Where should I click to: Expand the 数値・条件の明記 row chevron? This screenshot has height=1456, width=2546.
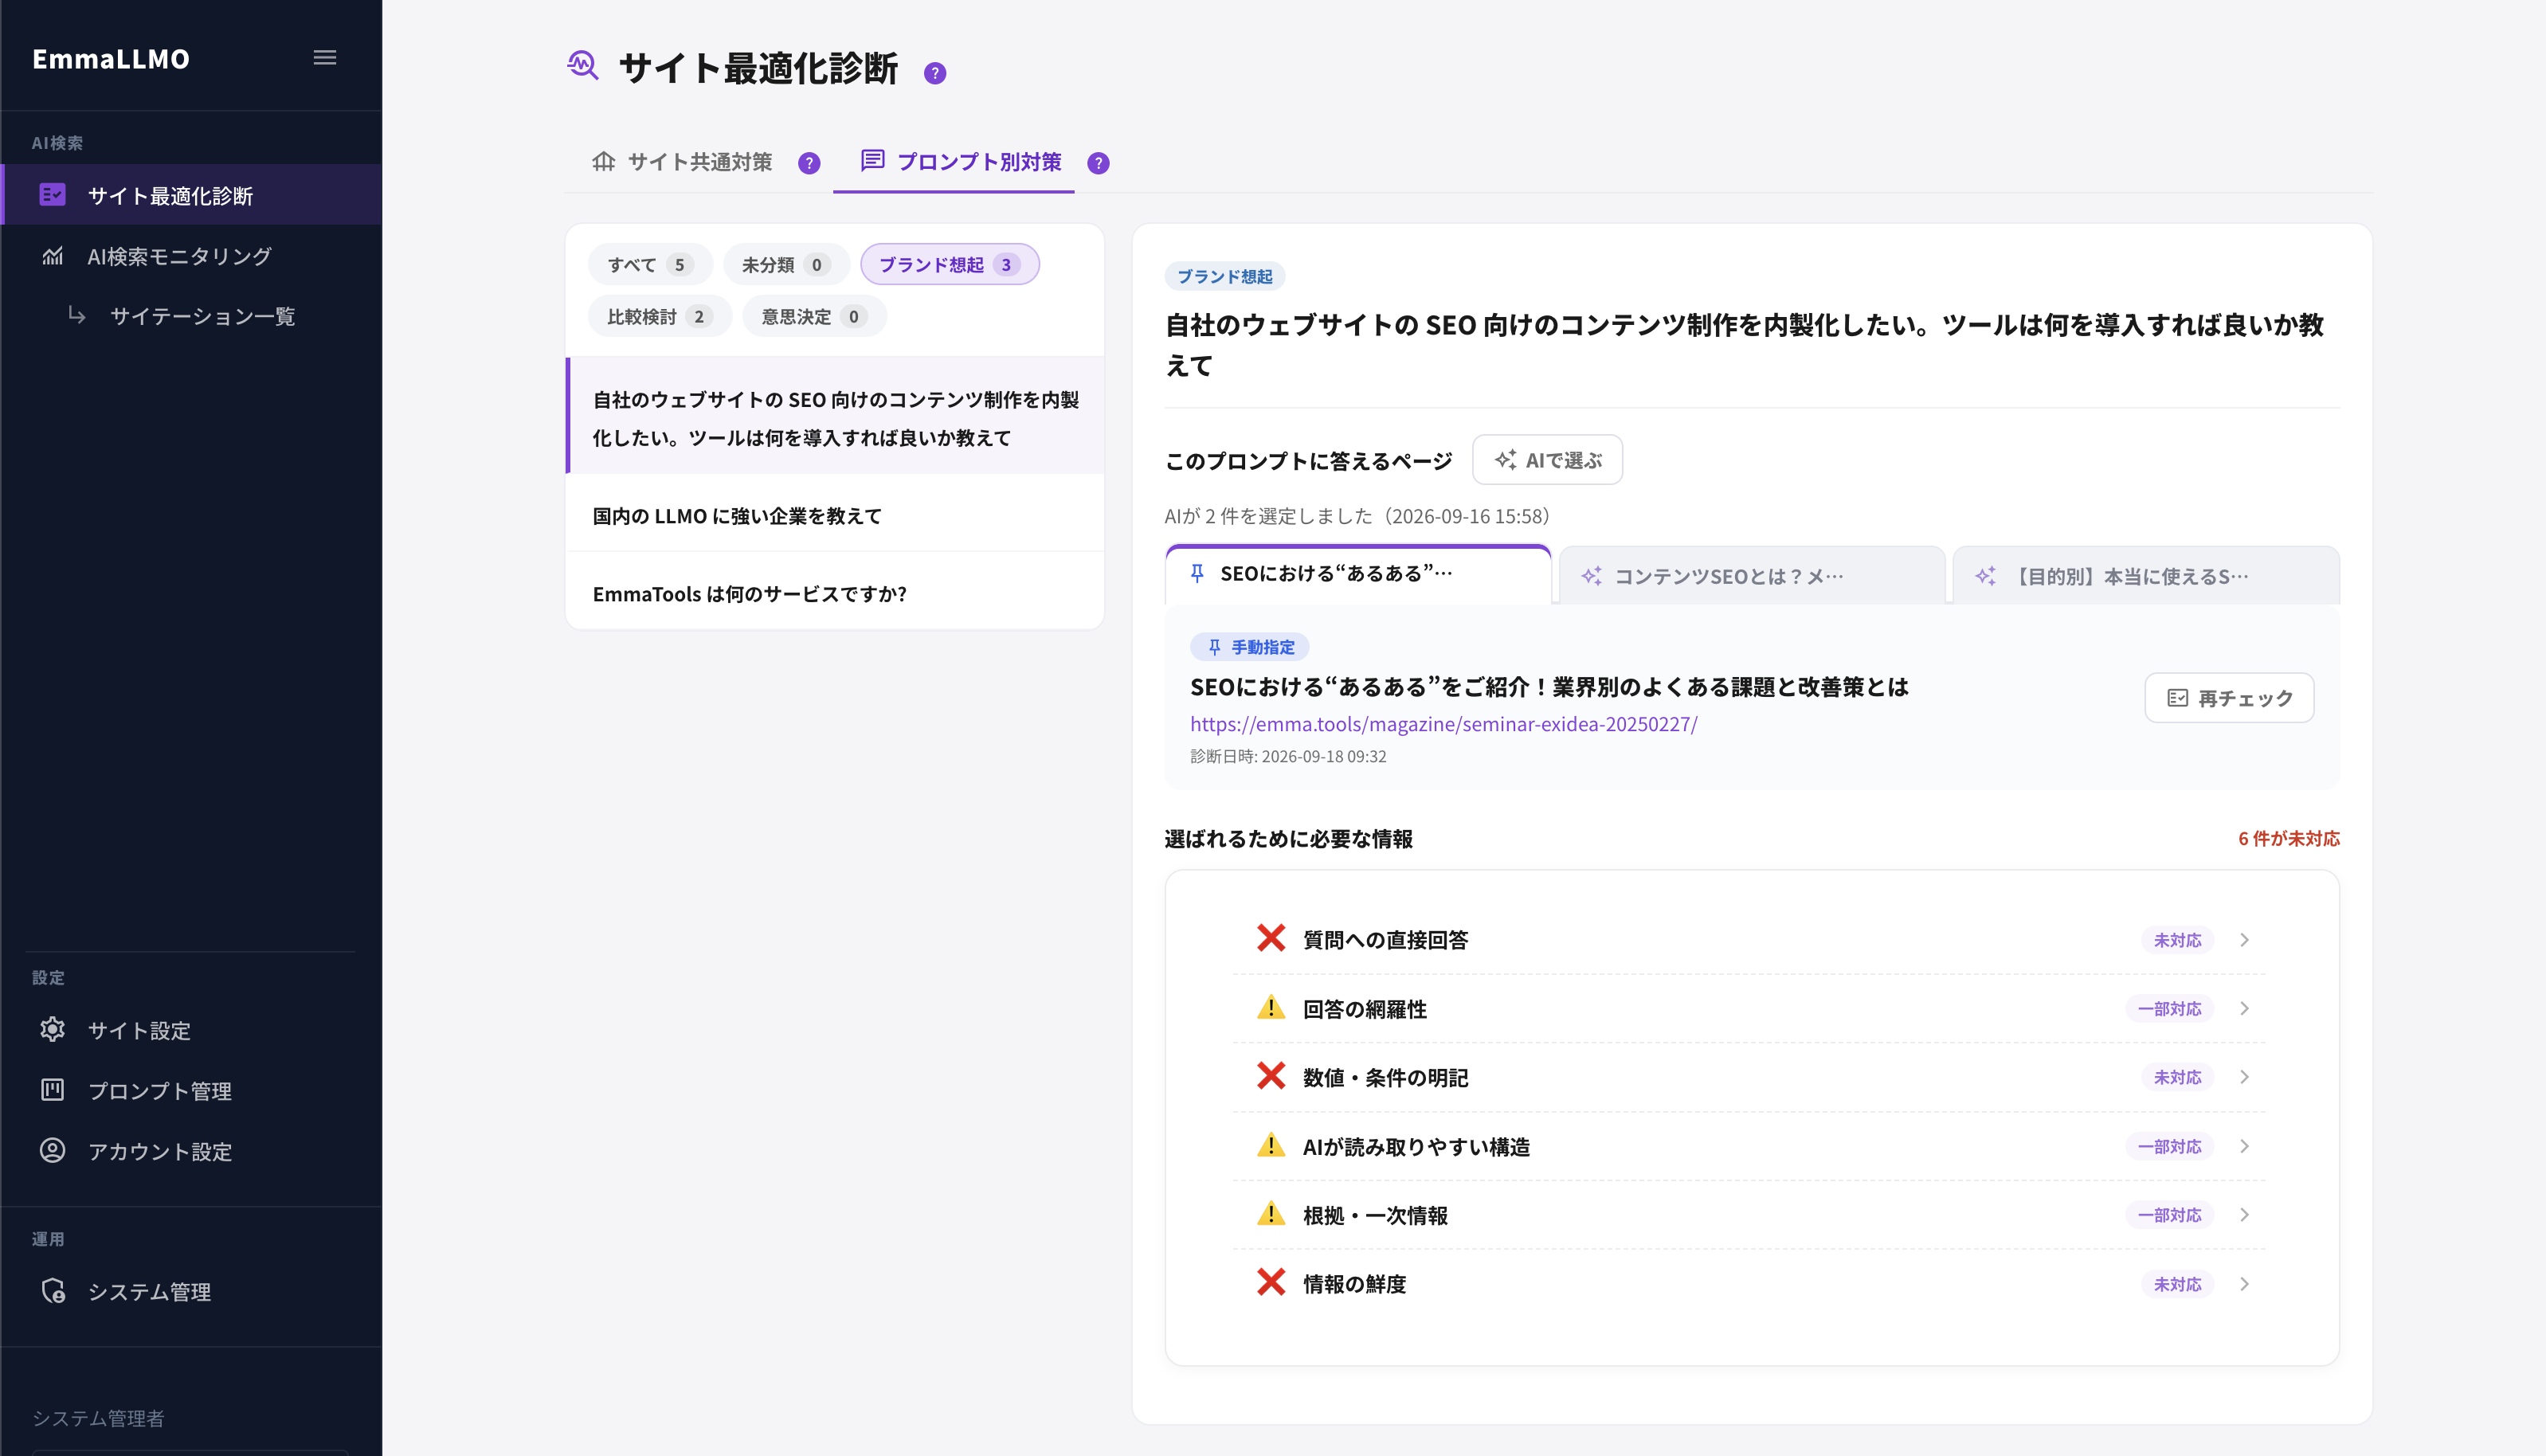tap(2245, 1077)
